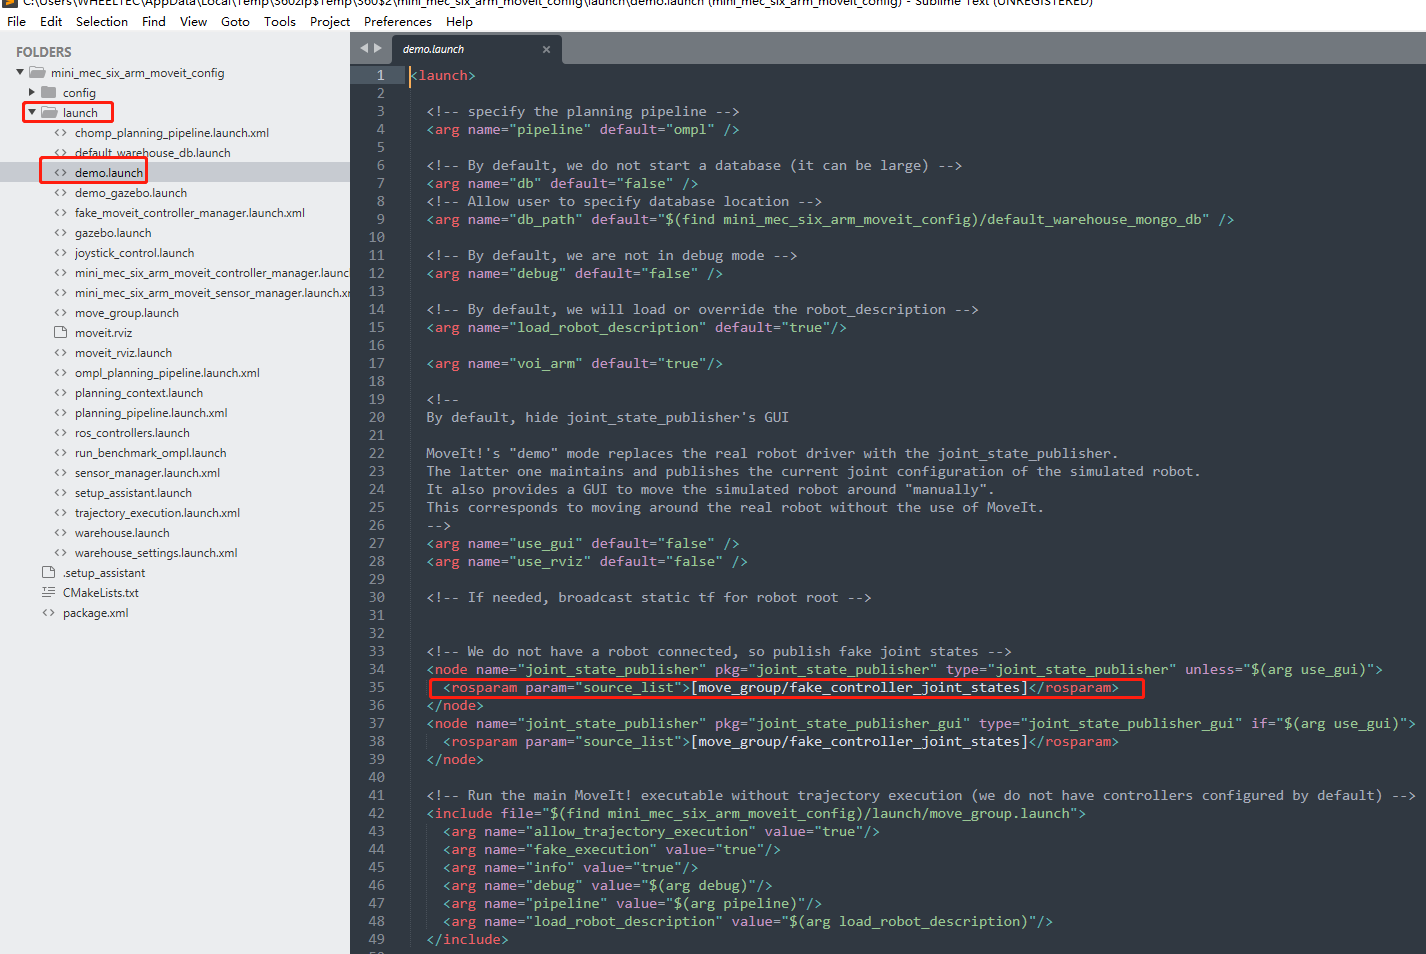
Task: Open joystick_control.launch file
Action: (134, 253)
